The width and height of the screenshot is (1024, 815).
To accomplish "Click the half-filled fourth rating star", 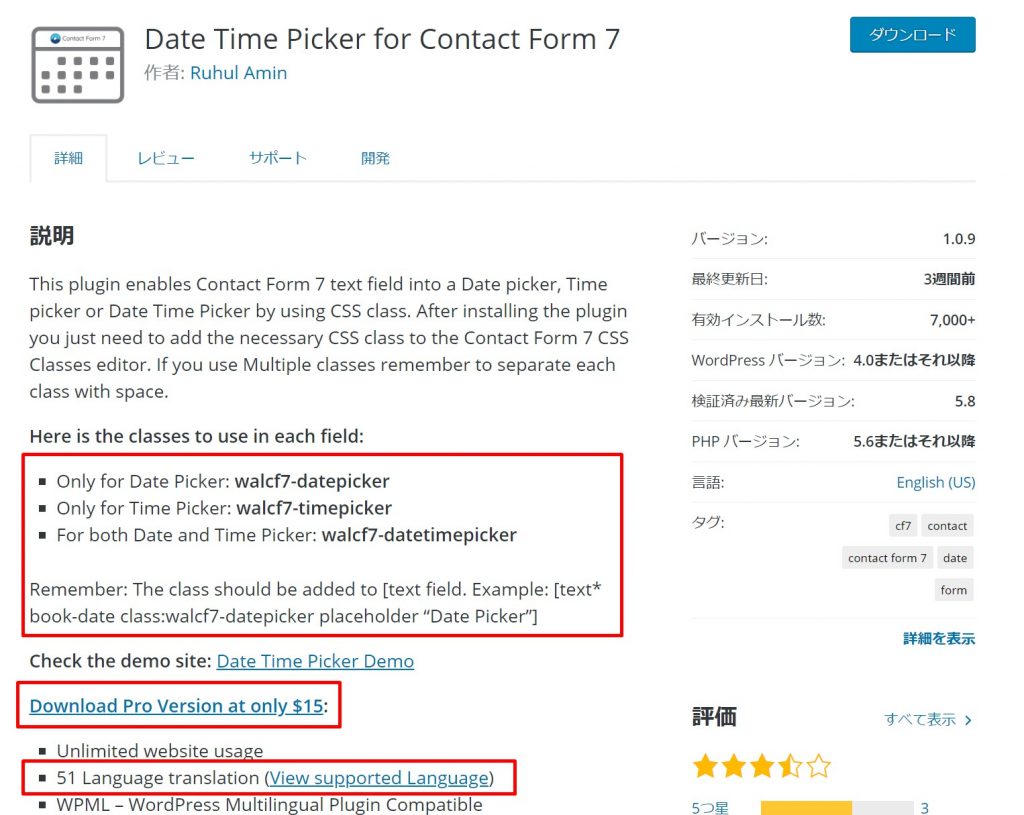I will coord(789,765).
